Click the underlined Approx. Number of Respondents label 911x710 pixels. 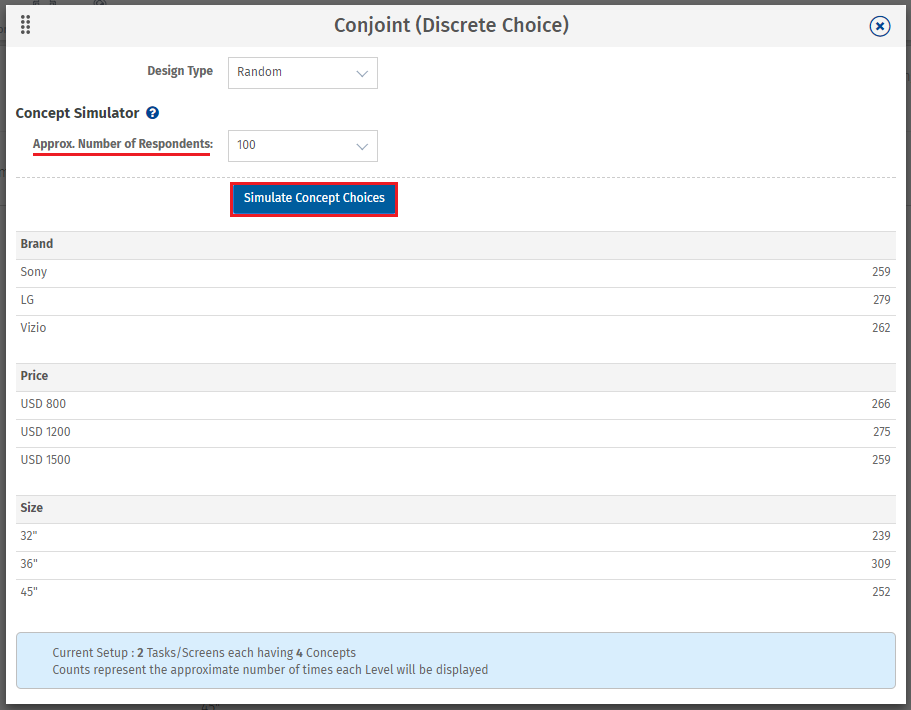point(121,144)
